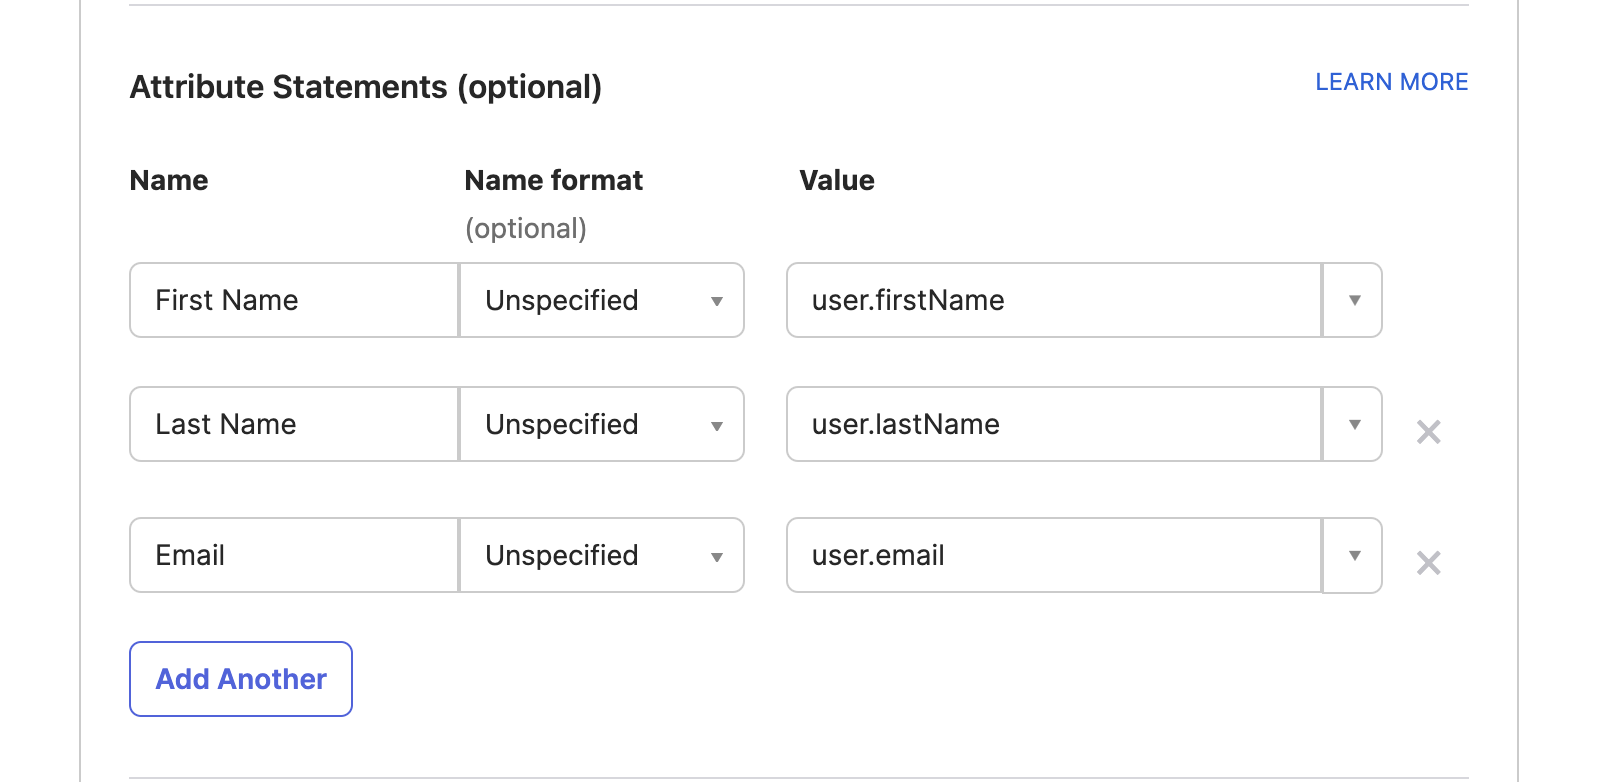The height and width of the screenshot is (782, 1622).
Task: Select the Email attribute name field
Action: pyautogui.click(x=294, y=556)
